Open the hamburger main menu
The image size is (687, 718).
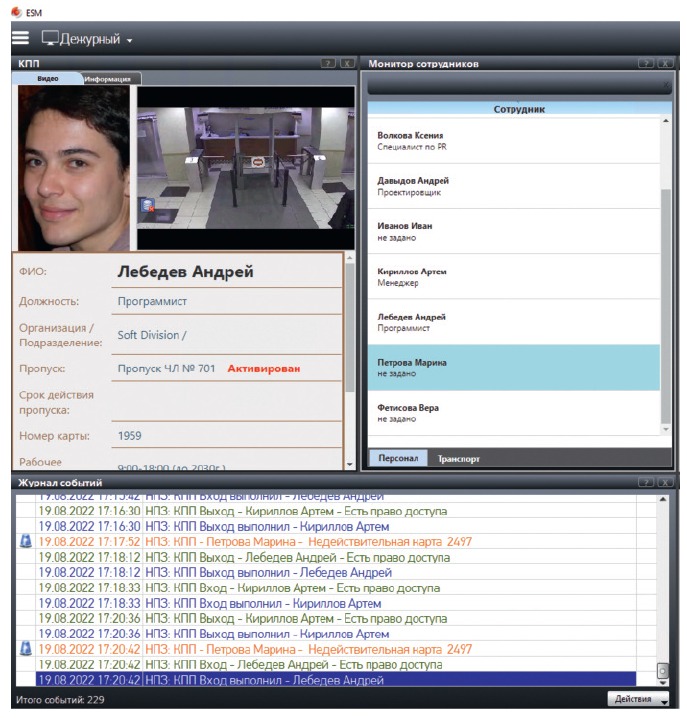coord(20,38)
